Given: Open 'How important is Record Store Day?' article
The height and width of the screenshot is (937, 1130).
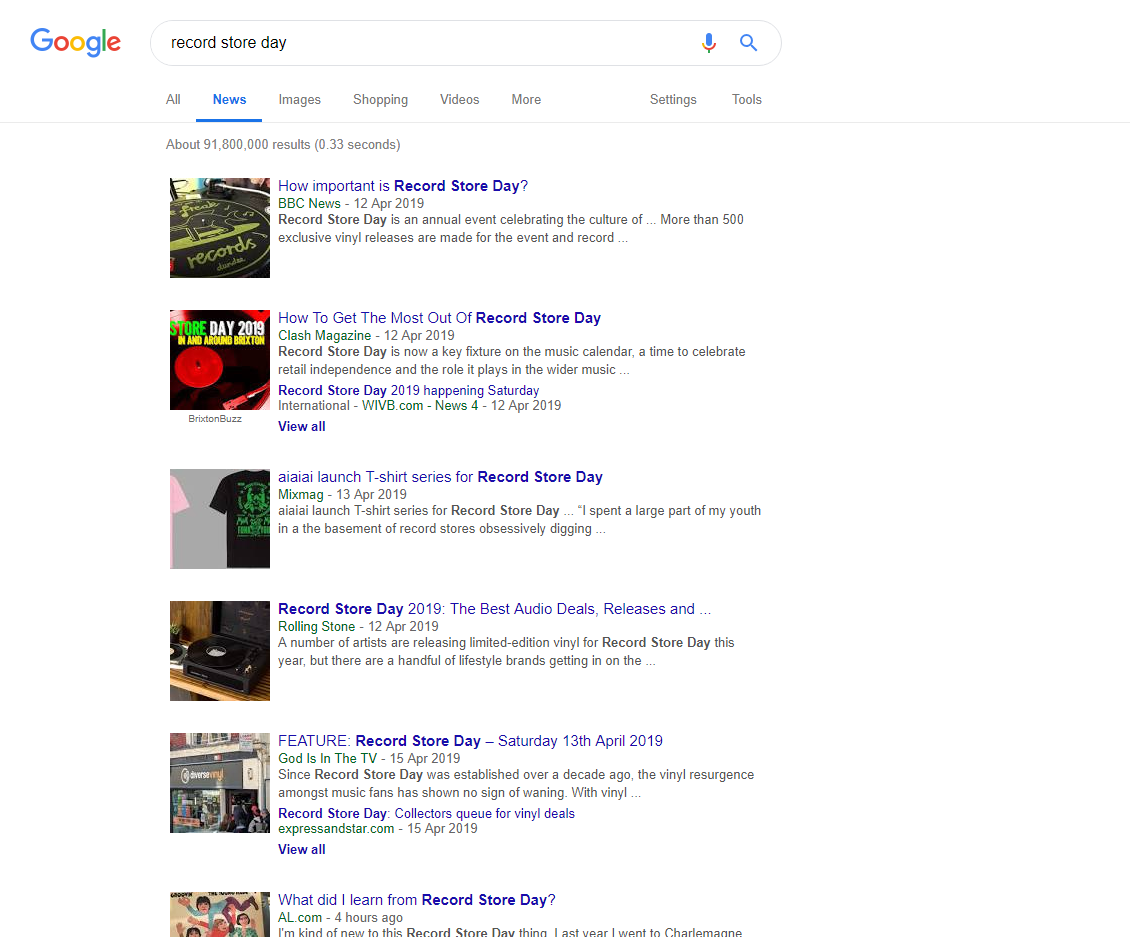Looking at the screenshot, I should click(x=403, y=186).
